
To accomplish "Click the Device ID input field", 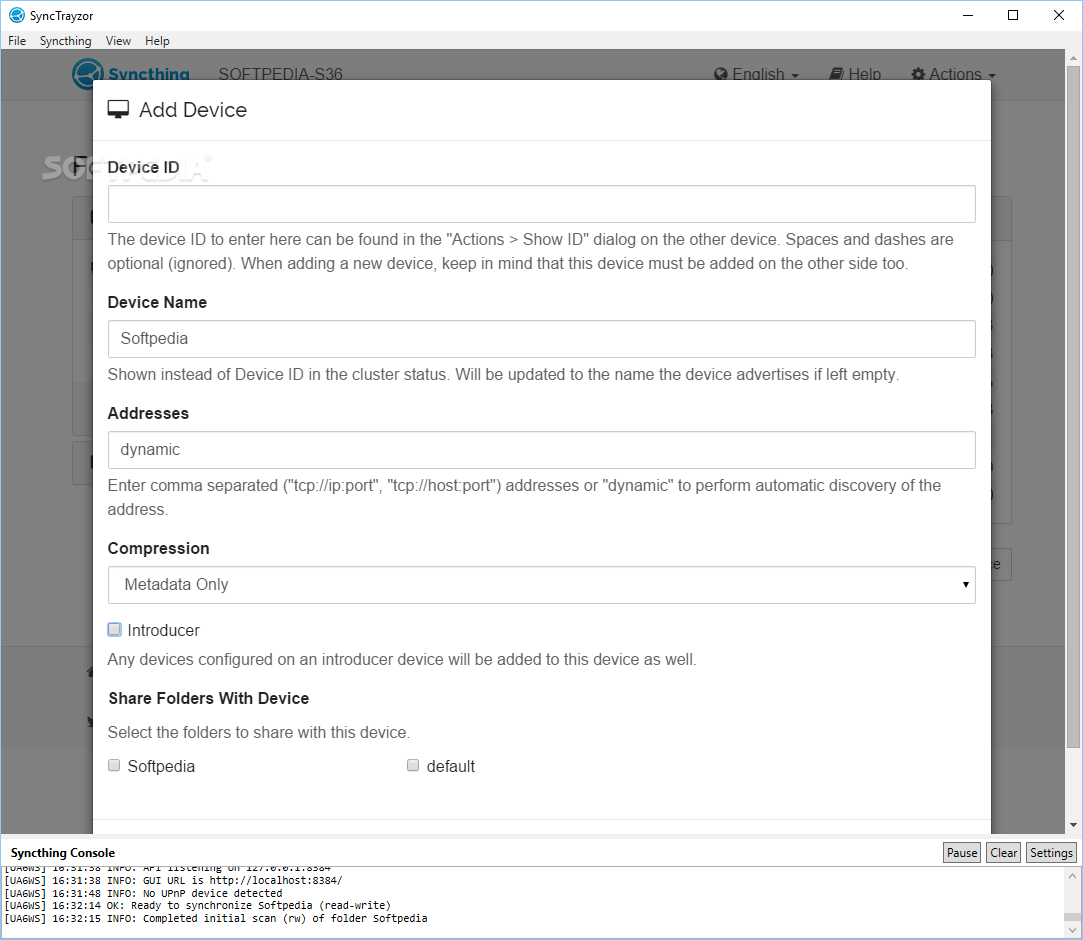I will (542, 204).
